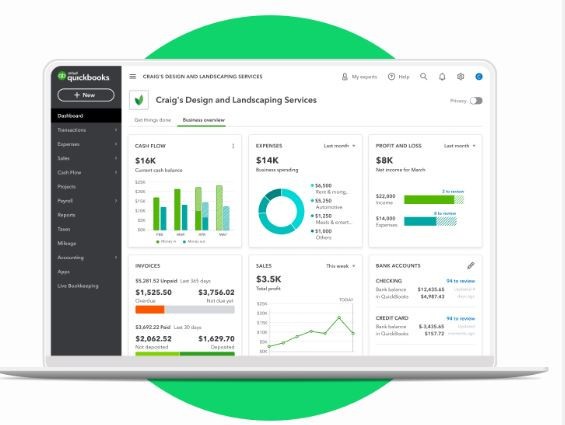Click the Credit Card 94 to review link

tap(461, 319)
